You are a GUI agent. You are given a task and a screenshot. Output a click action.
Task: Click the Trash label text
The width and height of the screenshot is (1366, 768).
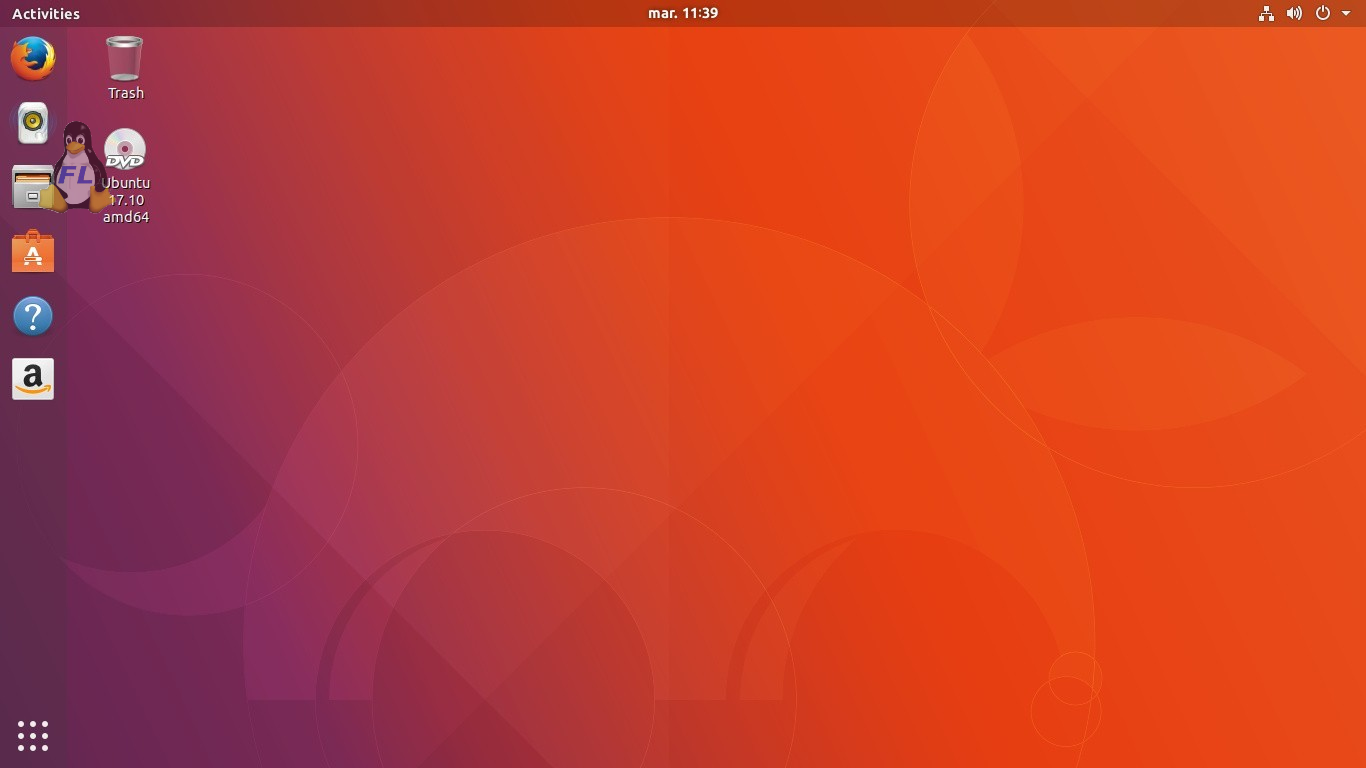[x=124, y=93]
